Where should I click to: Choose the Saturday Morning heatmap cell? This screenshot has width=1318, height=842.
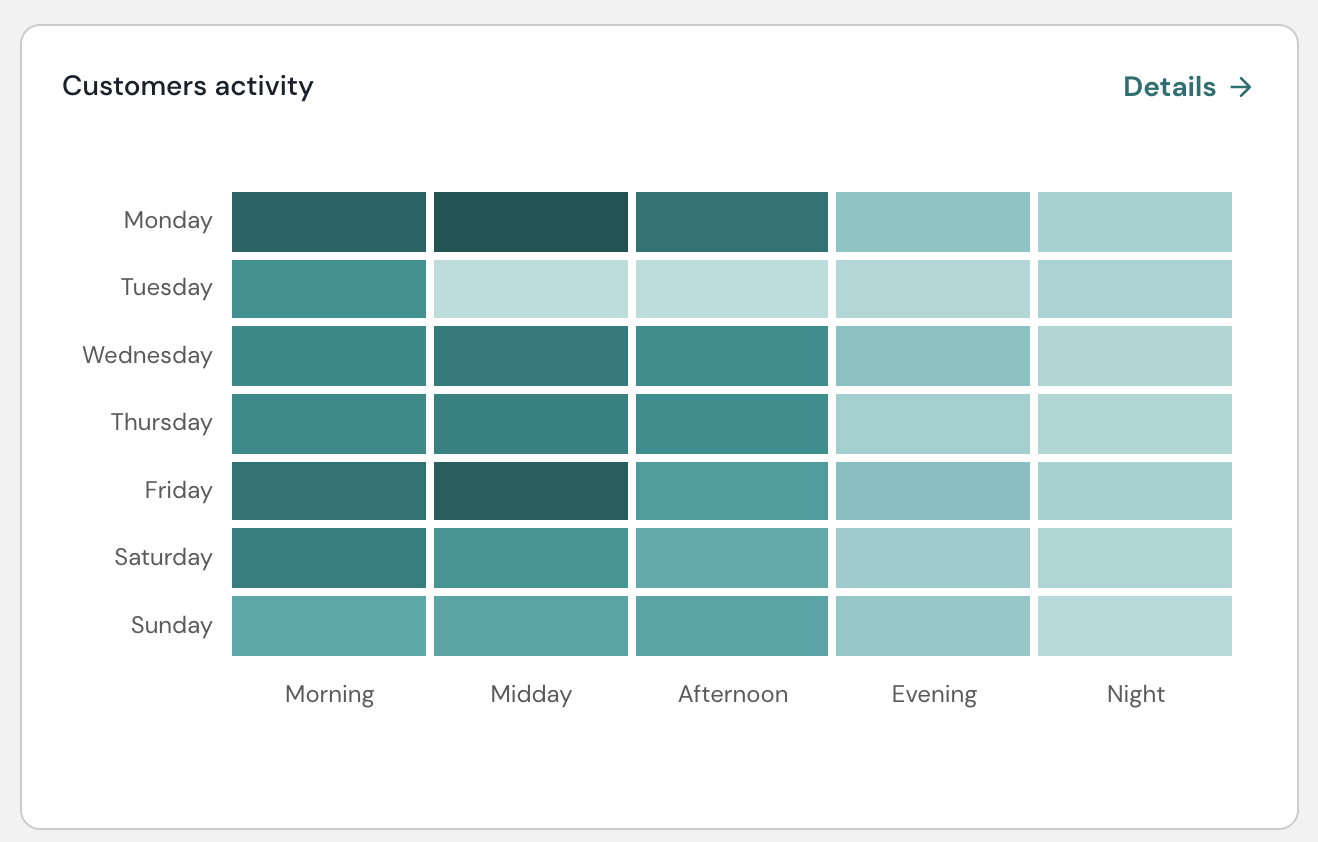[329, 558]
